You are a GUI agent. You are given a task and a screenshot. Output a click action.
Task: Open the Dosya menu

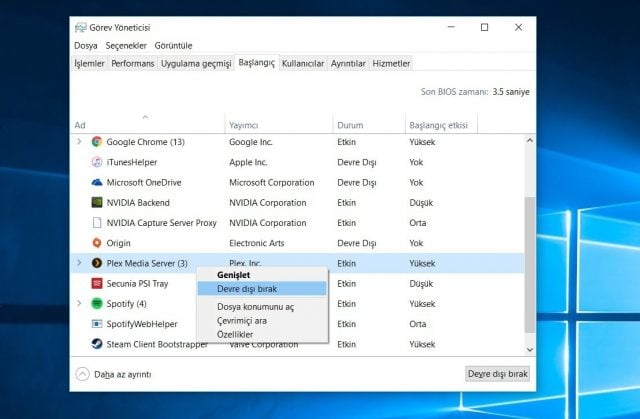(86, 46)
